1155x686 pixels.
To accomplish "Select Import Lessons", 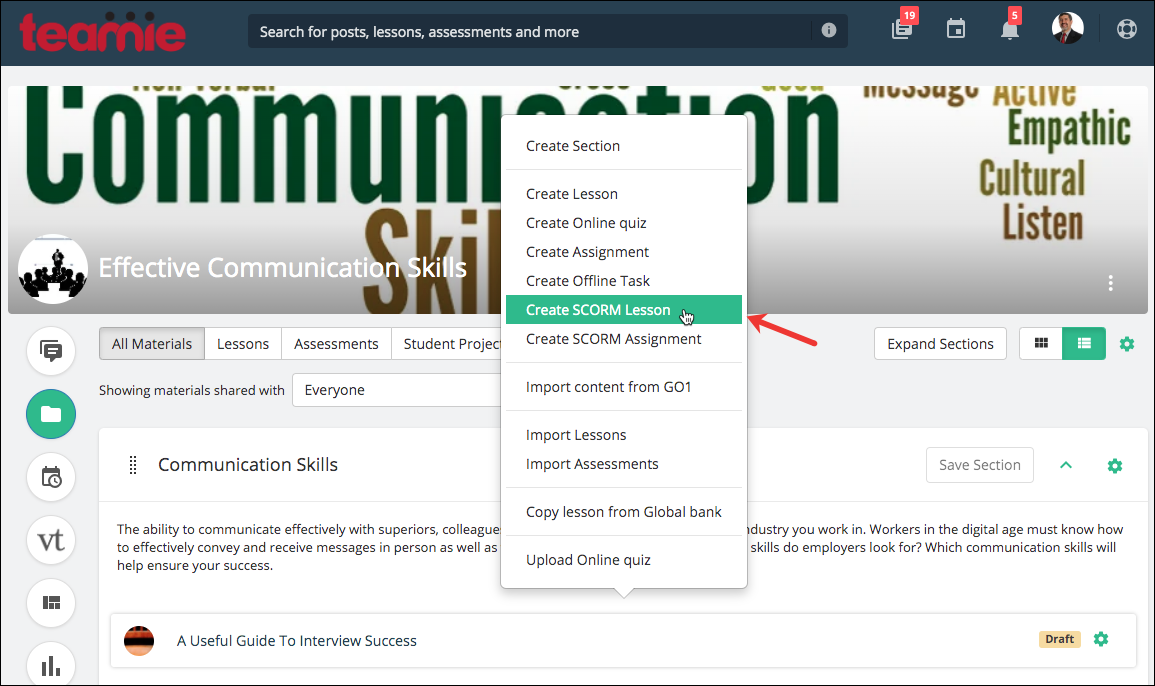I will tap(624, 435).
